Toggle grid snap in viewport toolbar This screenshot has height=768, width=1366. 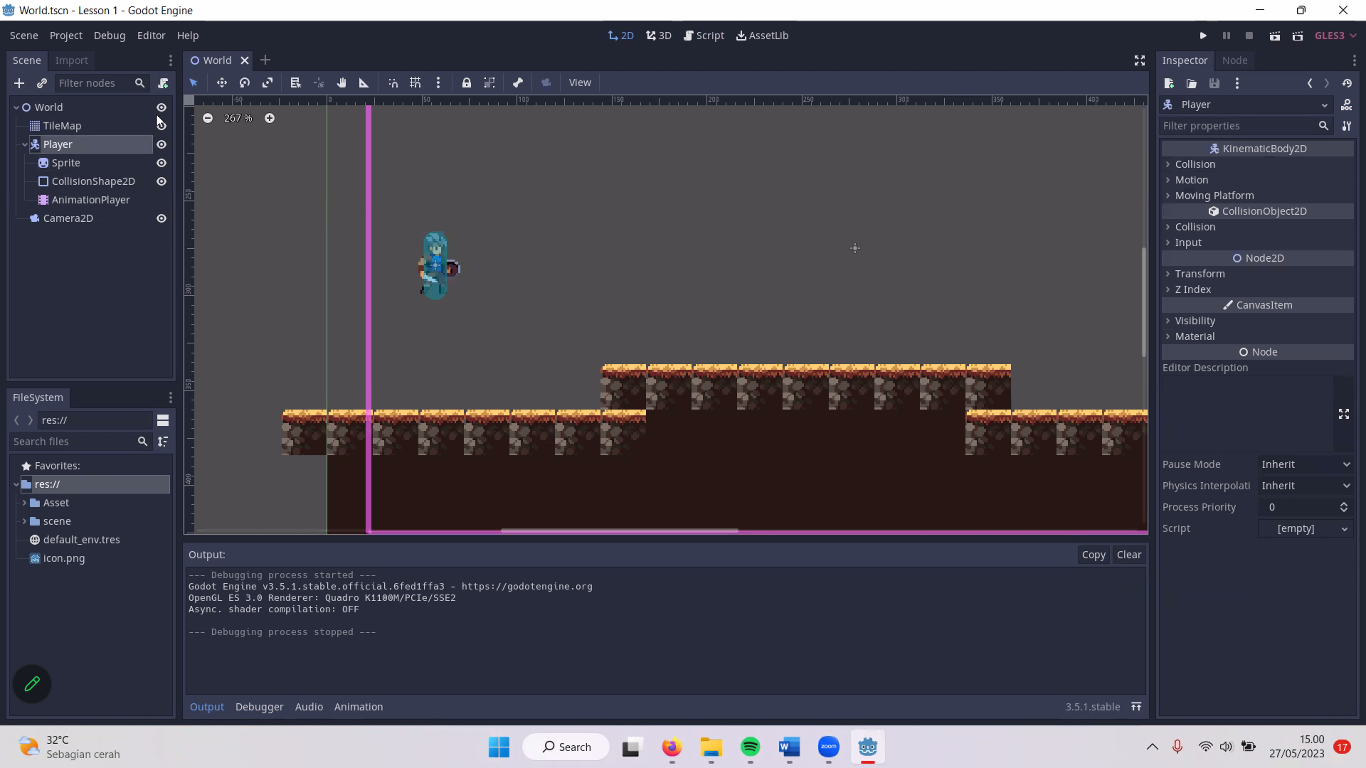(415, 83)
